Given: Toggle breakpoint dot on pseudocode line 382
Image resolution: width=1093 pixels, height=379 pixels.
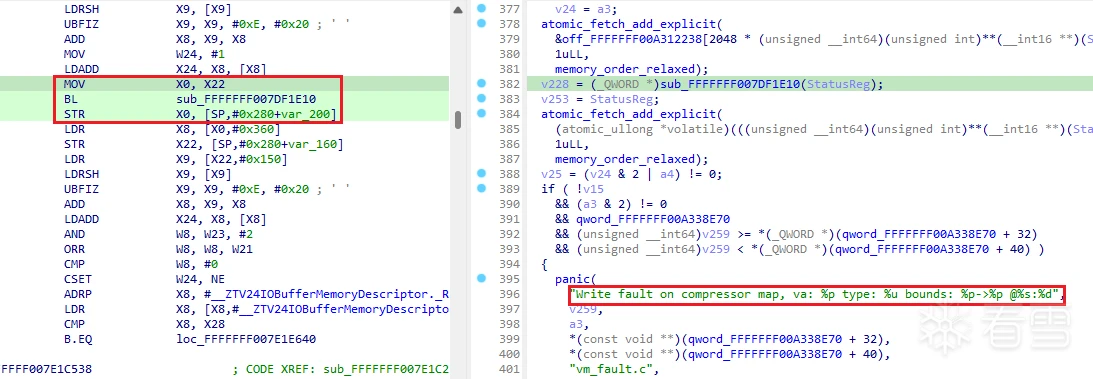Looking at the screenshot, I should click(481, 84).
